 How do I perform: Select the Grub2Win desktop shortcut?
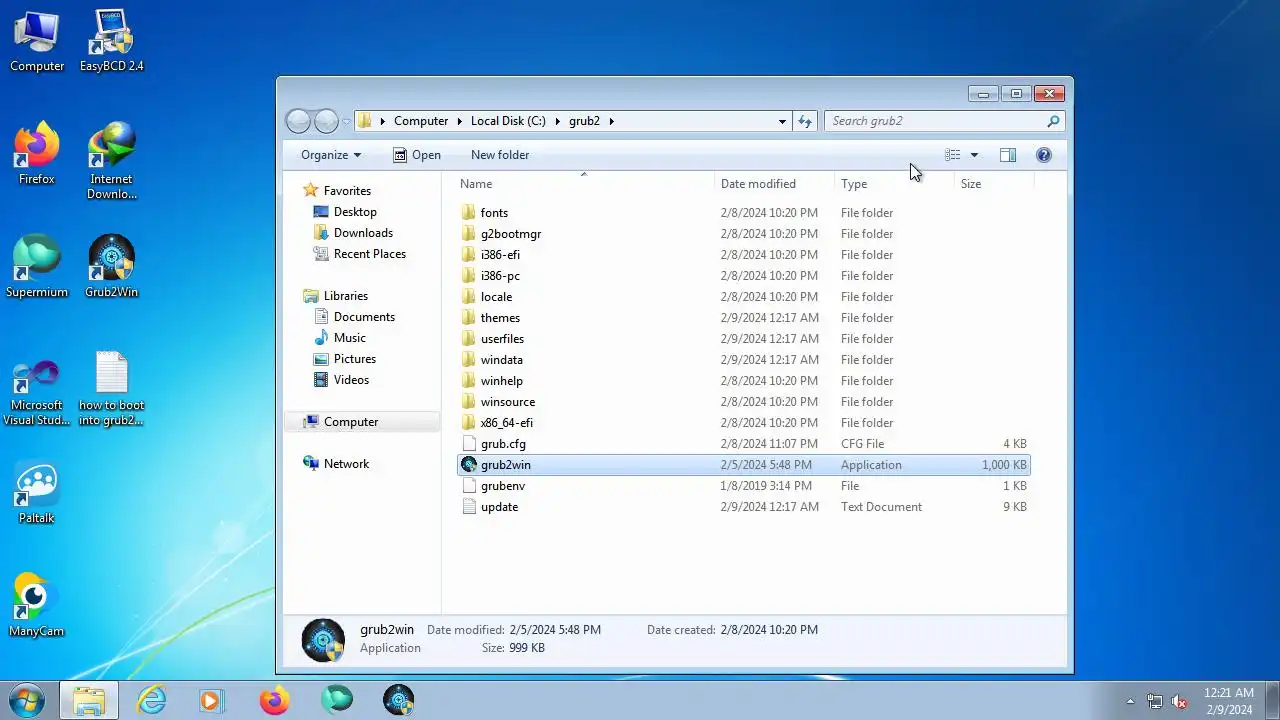pos(111,268)
